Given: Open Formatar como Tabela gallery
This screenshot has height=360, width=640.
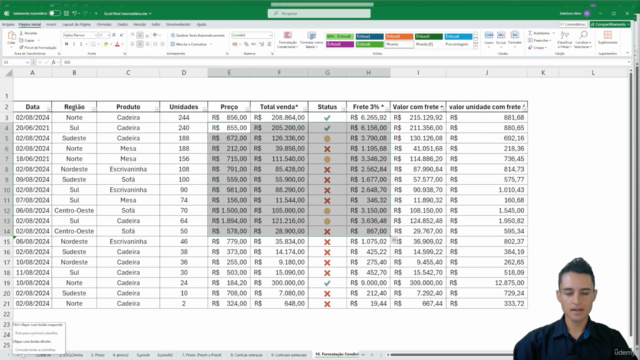Looking at the screenshot, I should pos(311,40).
